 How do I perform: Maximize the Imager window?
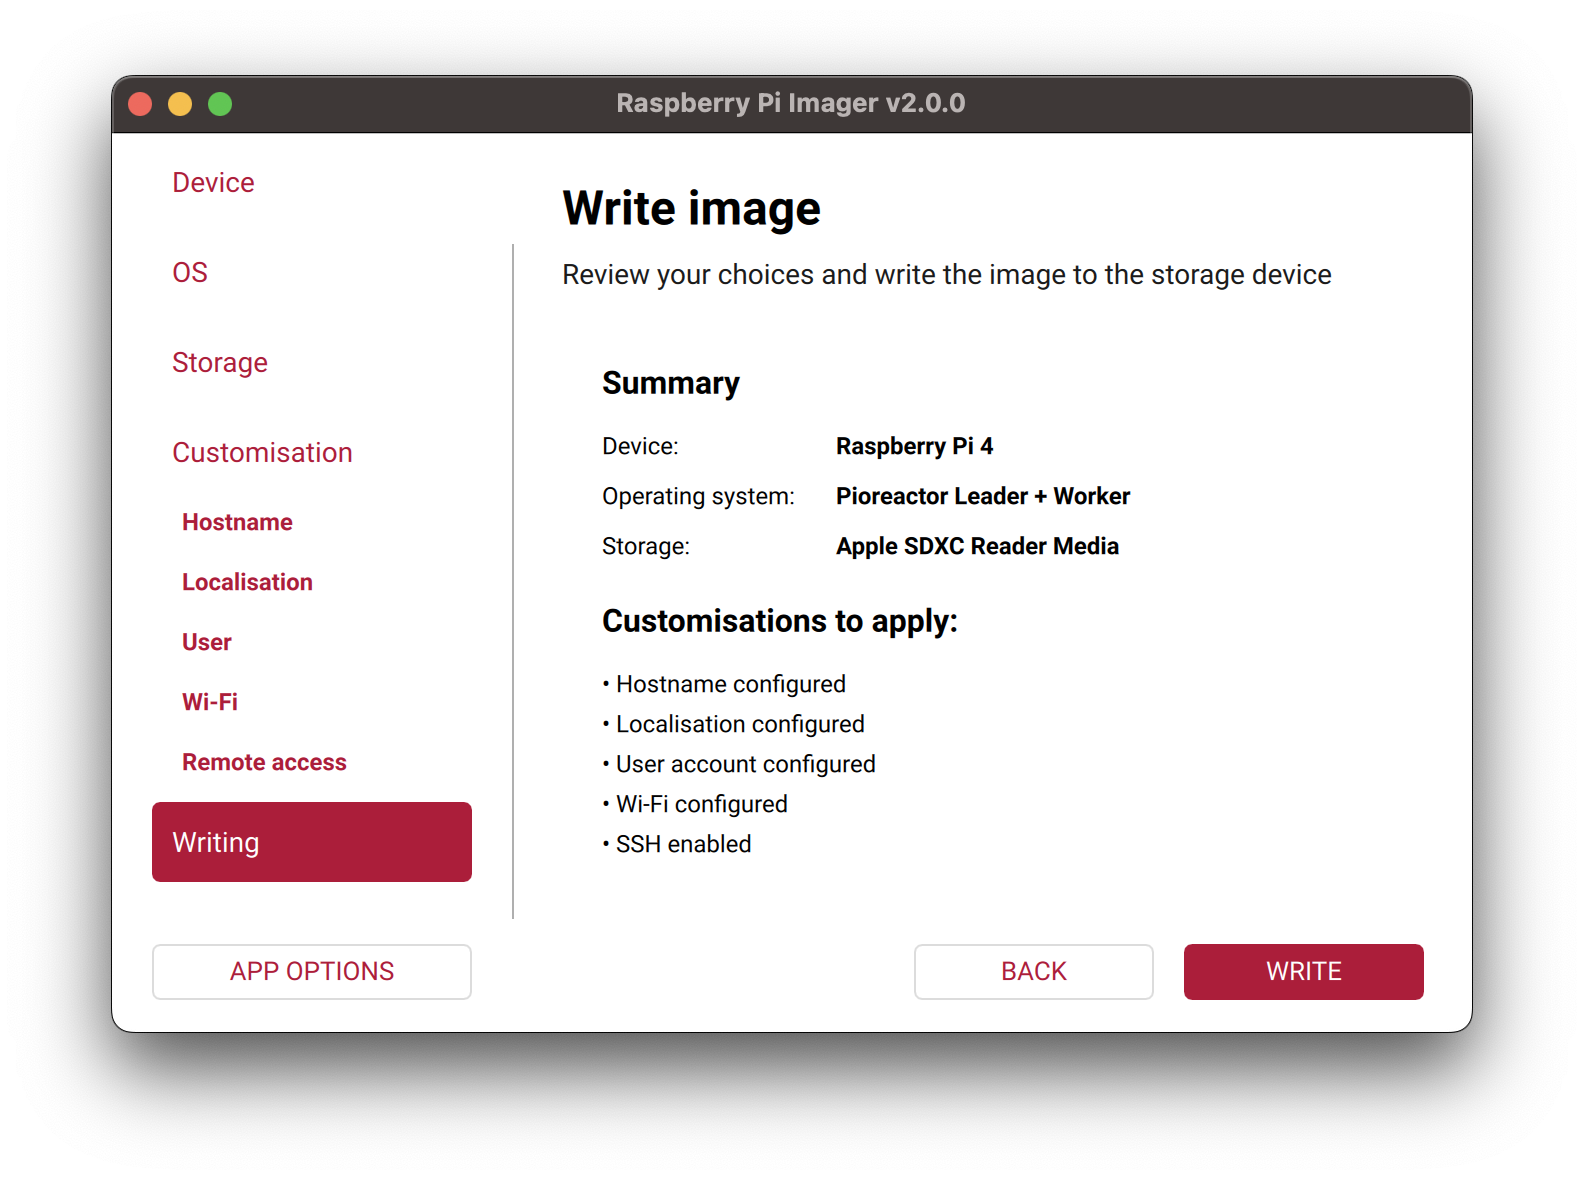[220, 104]
